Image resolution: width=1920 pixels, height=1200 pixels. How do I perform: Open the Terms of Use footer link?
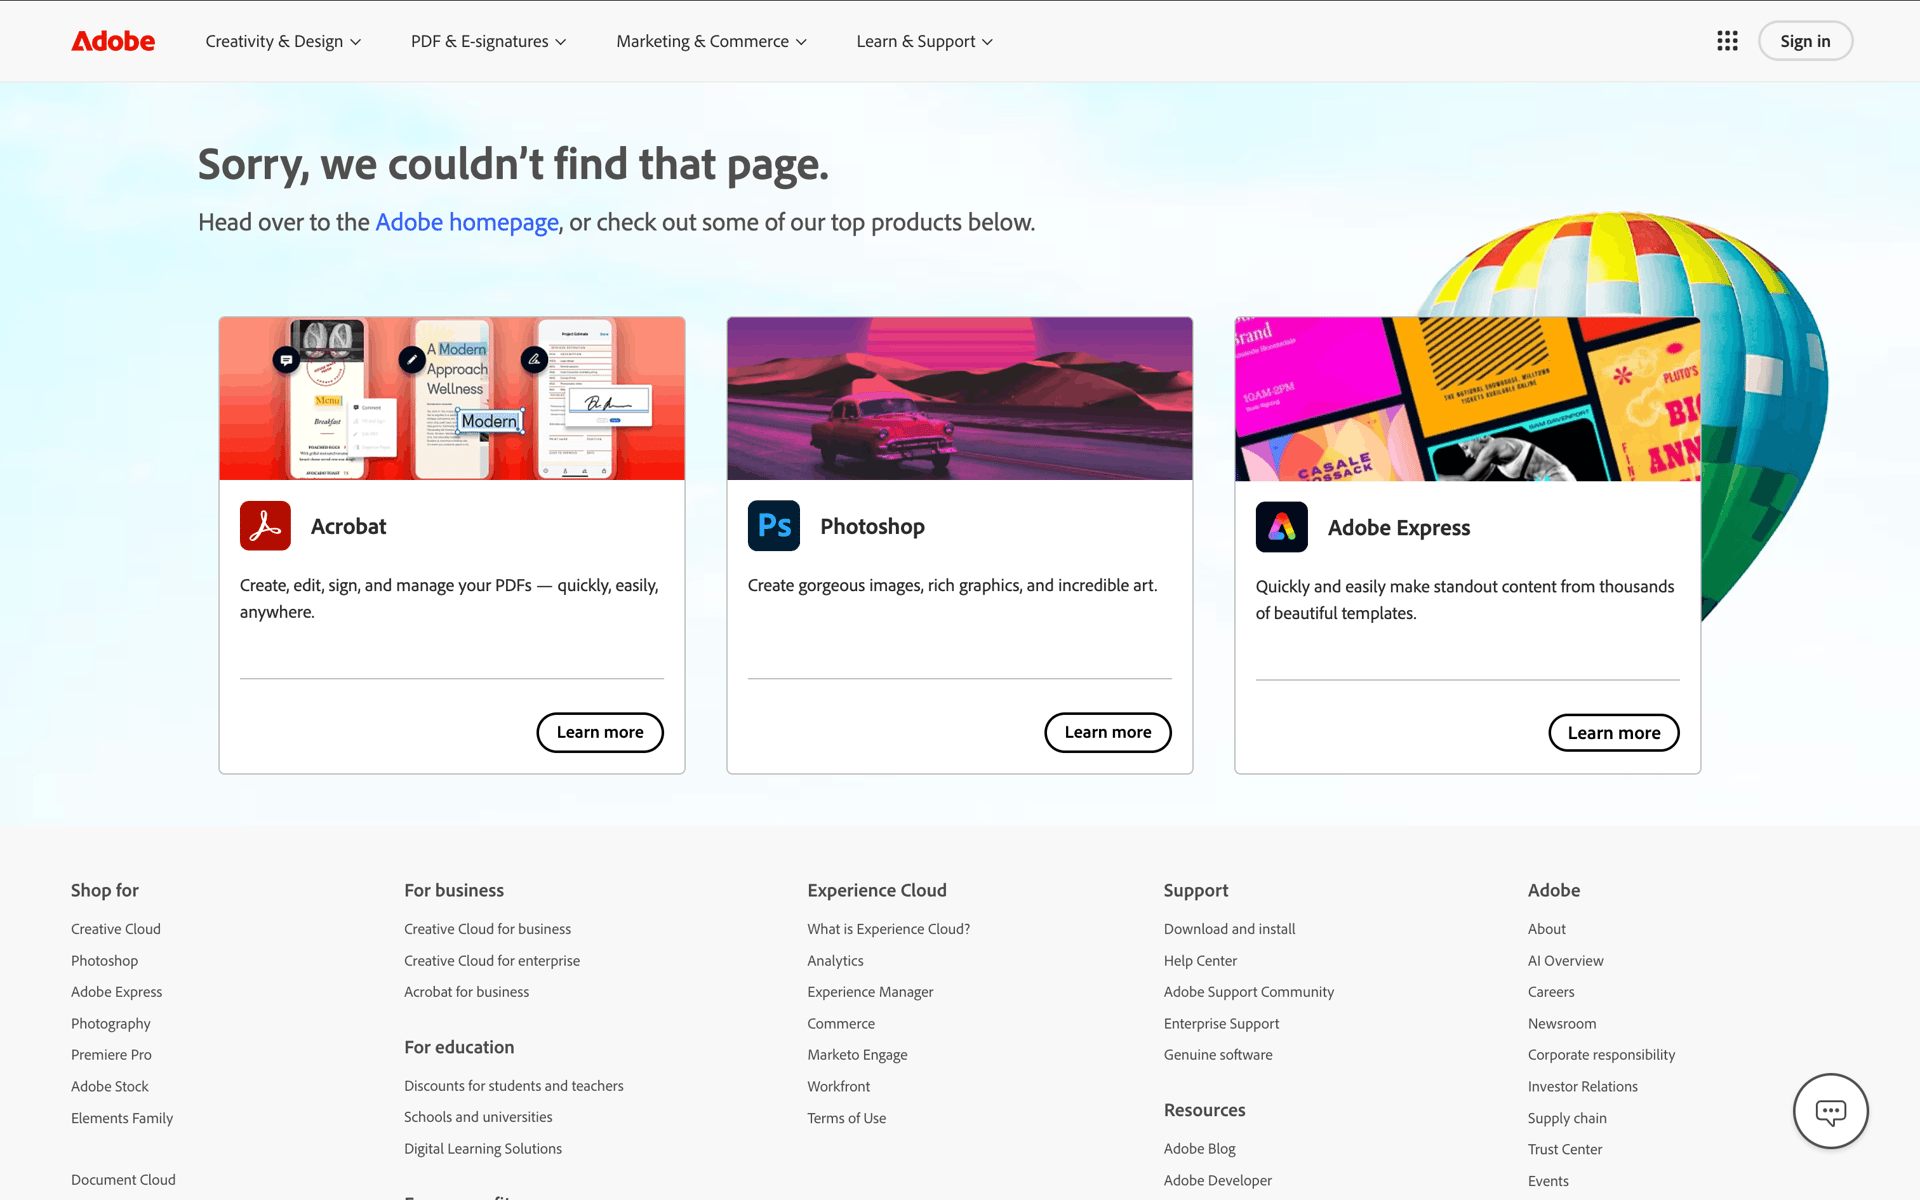pyautogui.click(x=847, y=1118)
